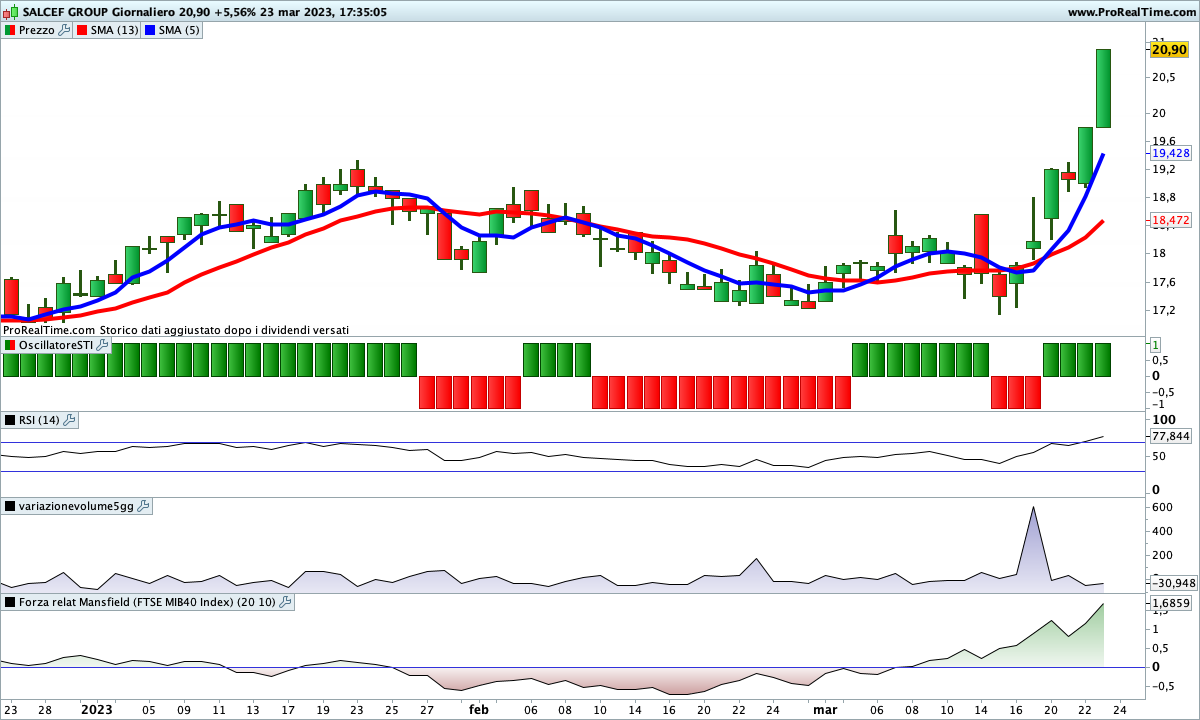1200x720 pixels.
Task: Click the tallest green candle at chart's right edge
Action: [x=1103, y=88]
